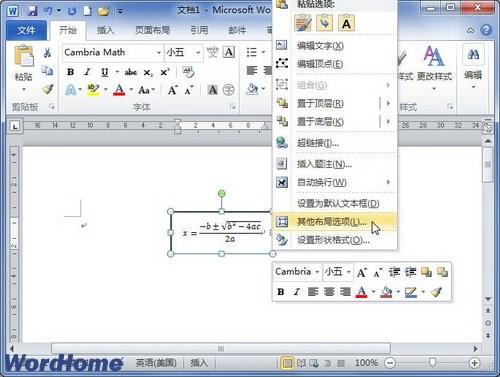The height and width of the screenshot is (377, 500).
Task: Open the 小五 font size dropdown in ribbon
Action: coord(198,53)
